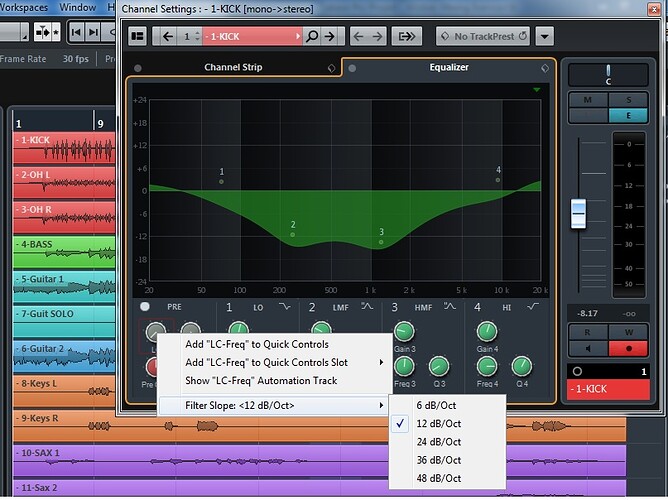Toggle the channel settings layout icon
Image resolution: width=668 pixels, height=500 pixels.
tap(137, 36)
